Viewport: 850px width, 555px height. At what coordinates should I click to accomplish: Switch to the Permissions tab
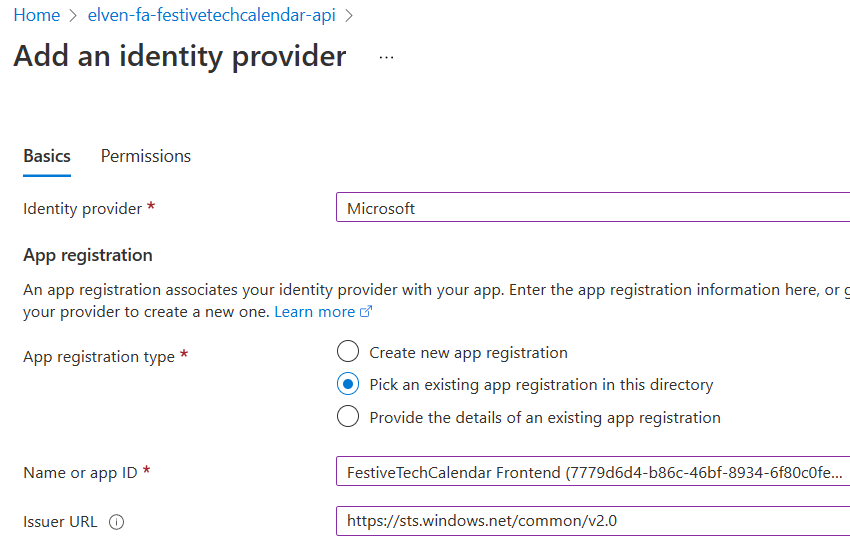click(146, 156)
